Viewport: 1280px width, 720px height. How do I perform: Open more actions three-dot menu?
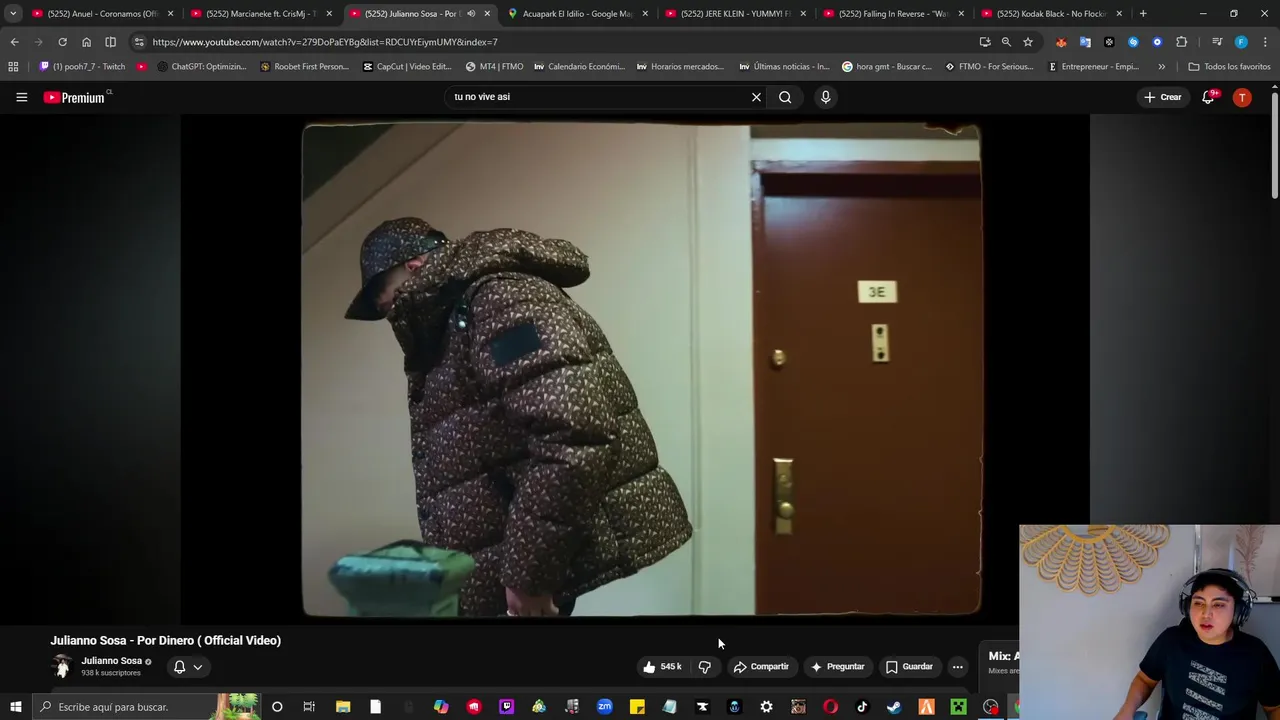(957, 667)
